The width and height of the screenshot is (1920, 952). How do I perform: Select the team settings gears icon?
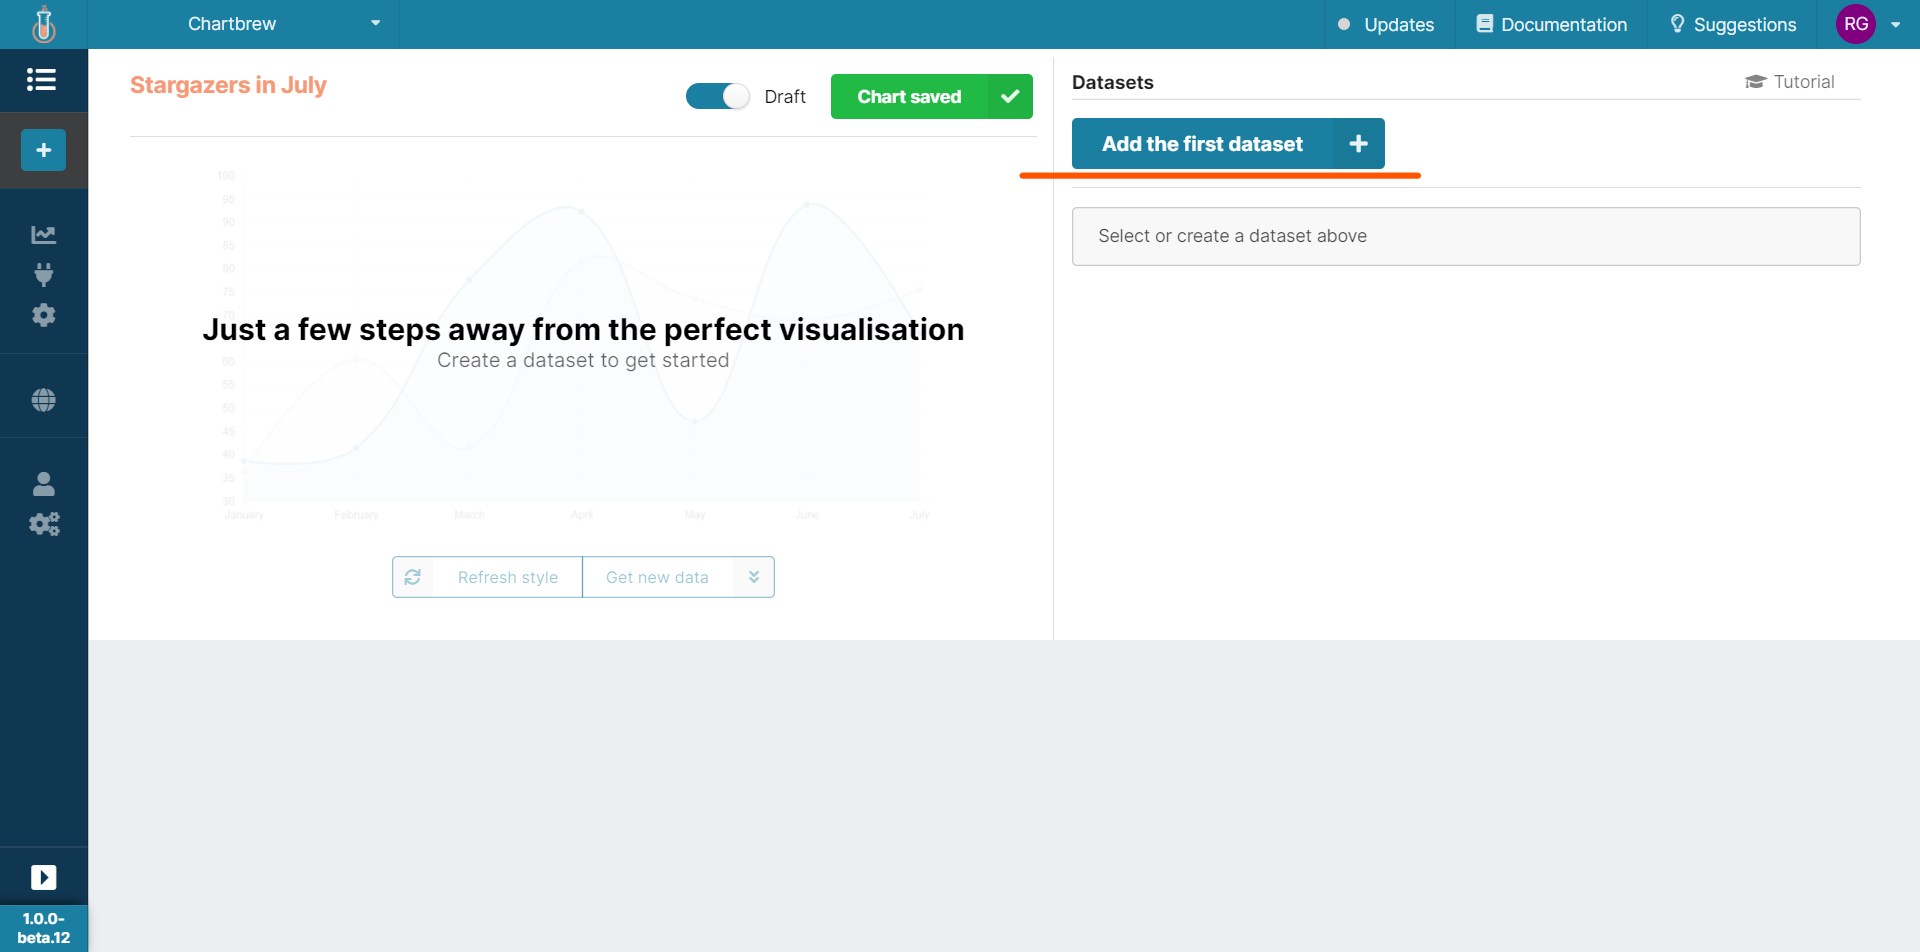(43, 524)
